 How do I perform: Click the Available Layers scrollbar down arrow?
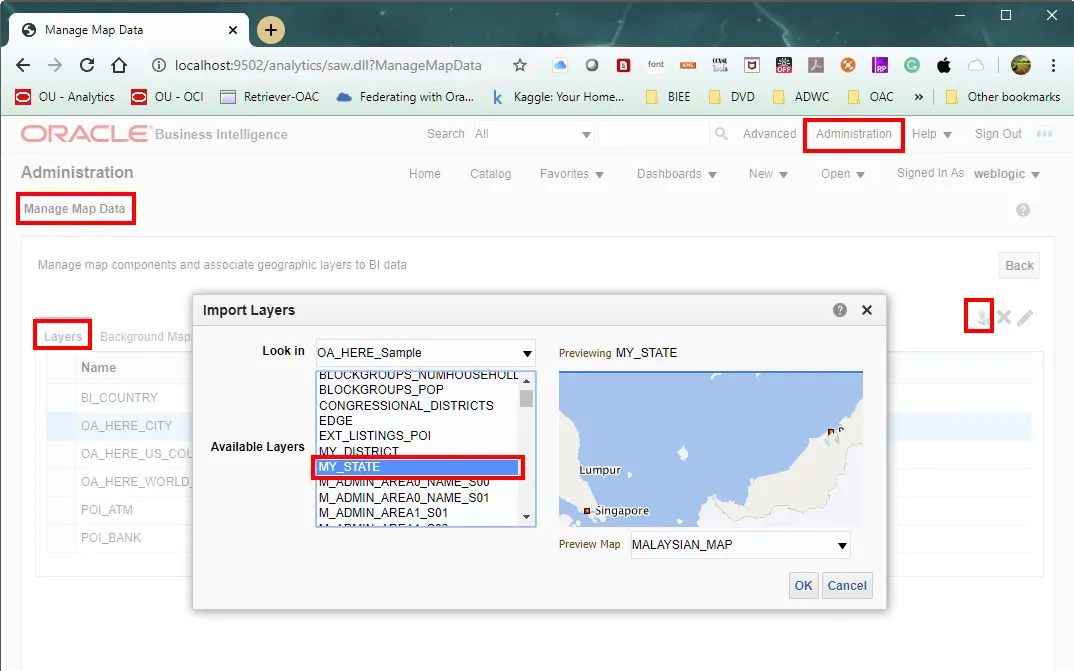(527, 517)
